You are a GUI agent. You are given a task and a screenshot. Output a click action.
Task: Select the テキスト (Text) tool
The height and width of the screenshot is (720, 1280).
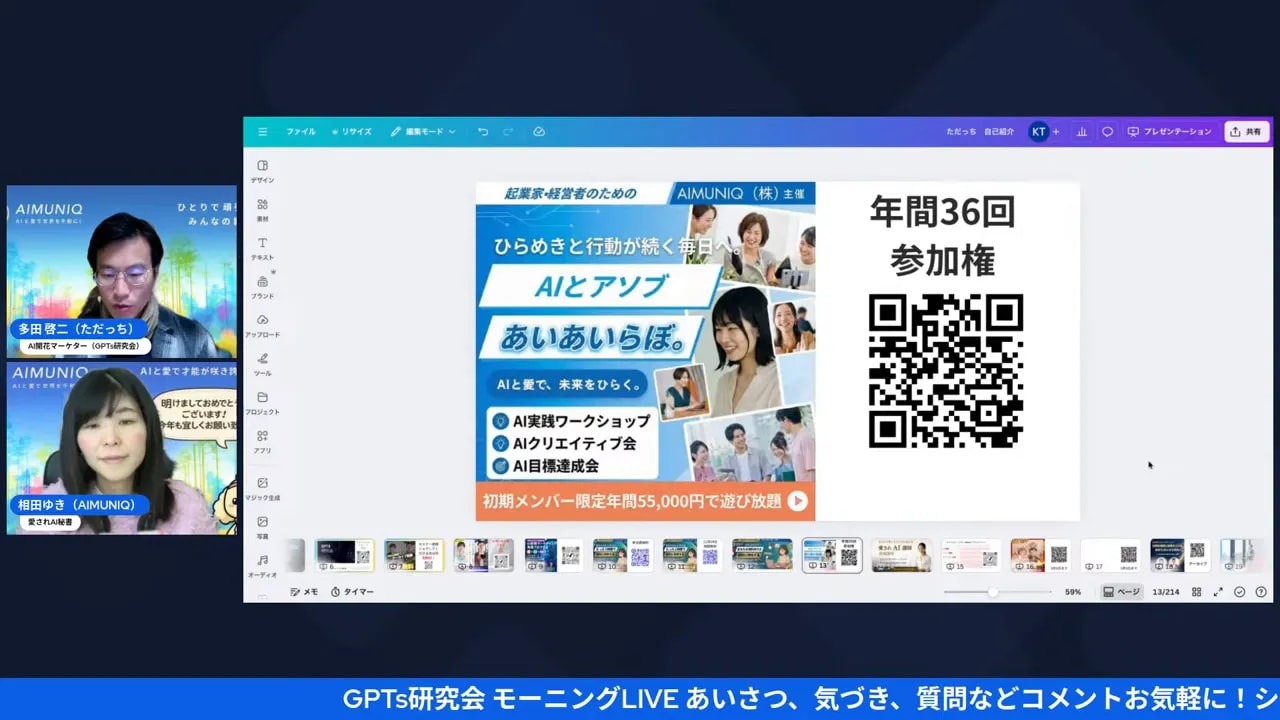pos(262,247)
